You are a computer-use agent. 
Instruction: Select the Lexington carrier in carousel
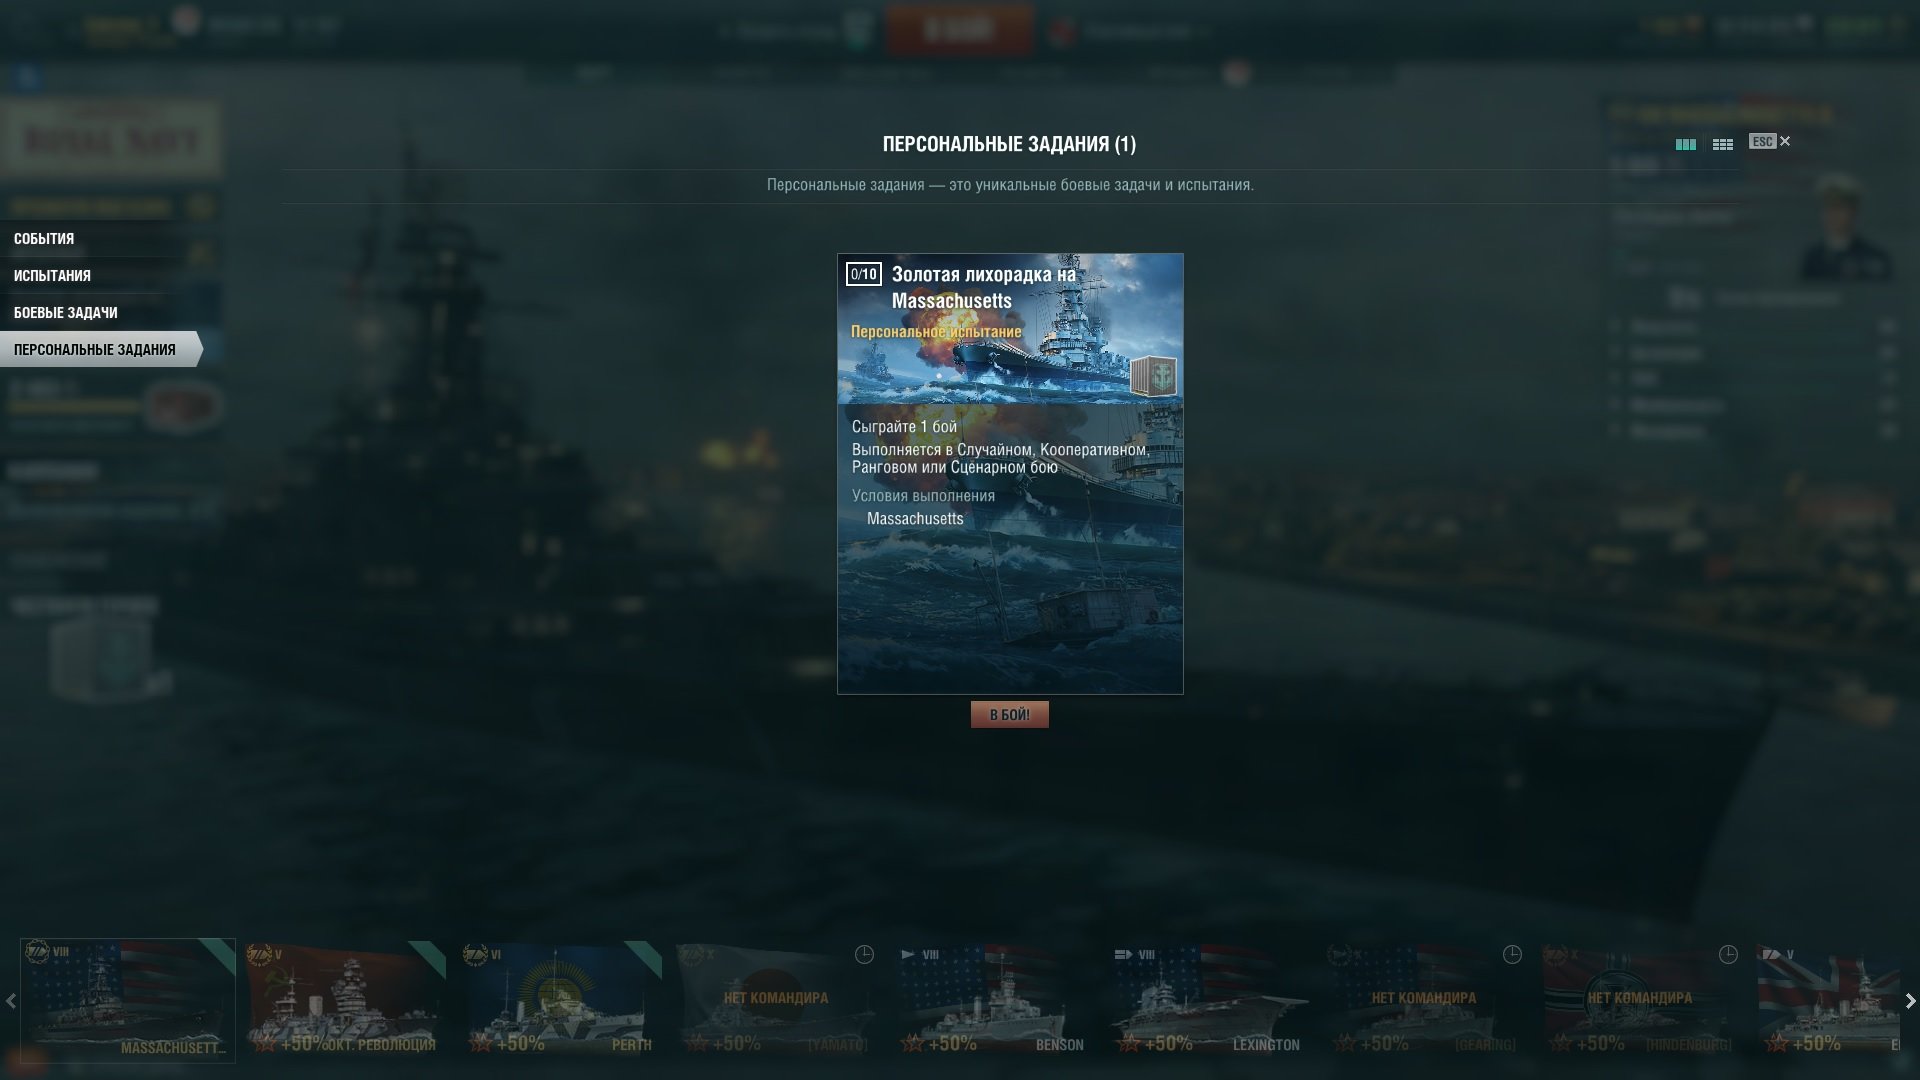pyautogui.click(x=1209, y=1000)
